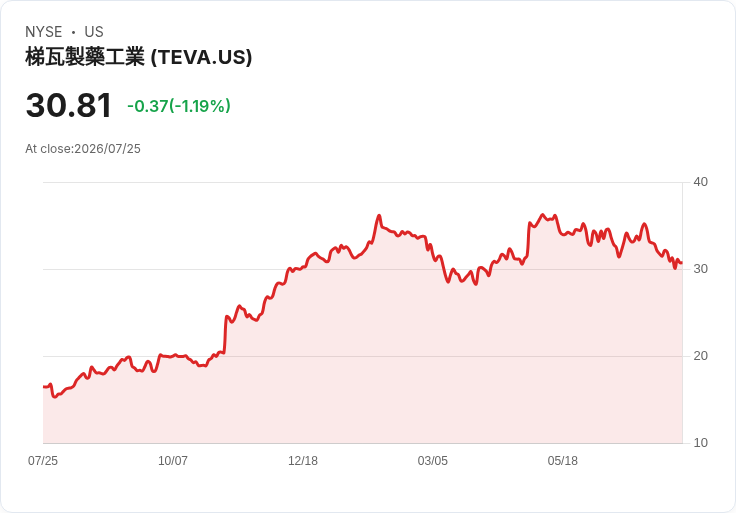This screenshot has width=736, height=513.
Task: Select the 07/25 x-axis date label
Action: (43, 460)
